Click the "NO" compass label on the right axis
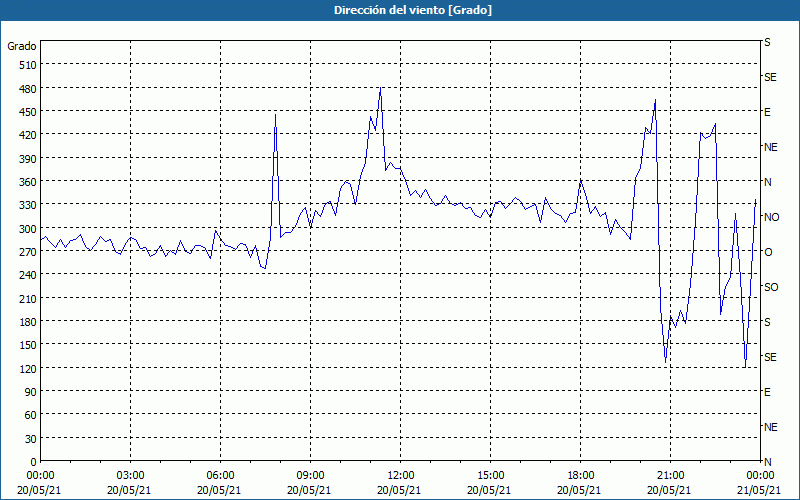 click(771, 217)
